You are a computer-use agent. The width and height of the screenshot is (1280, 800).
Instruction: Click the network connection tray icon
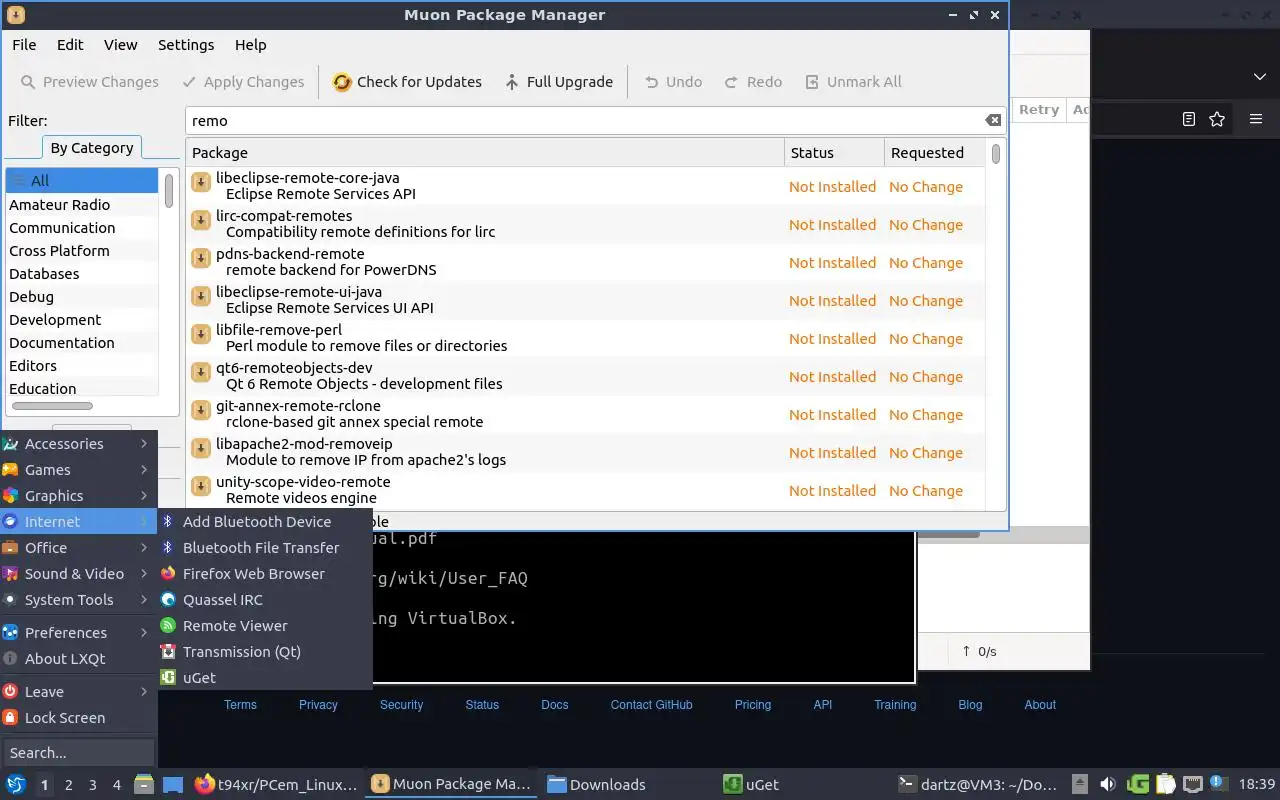(x=1192, y=784)
